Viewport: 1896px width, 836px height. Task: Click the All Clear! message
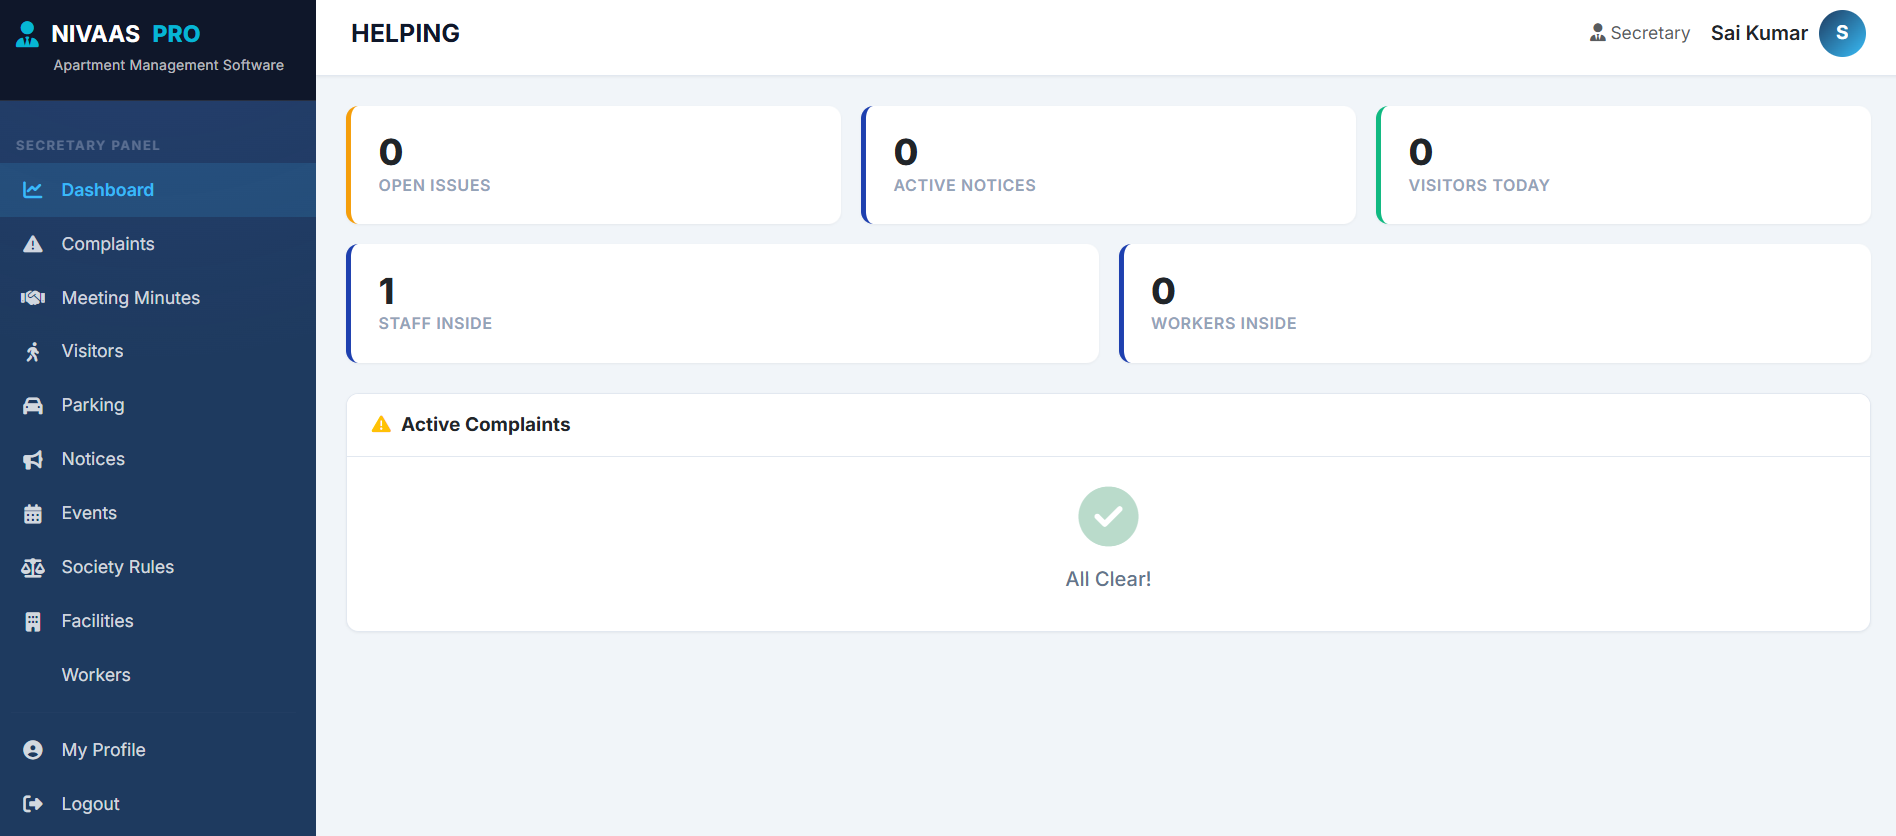click(1108, 579)
